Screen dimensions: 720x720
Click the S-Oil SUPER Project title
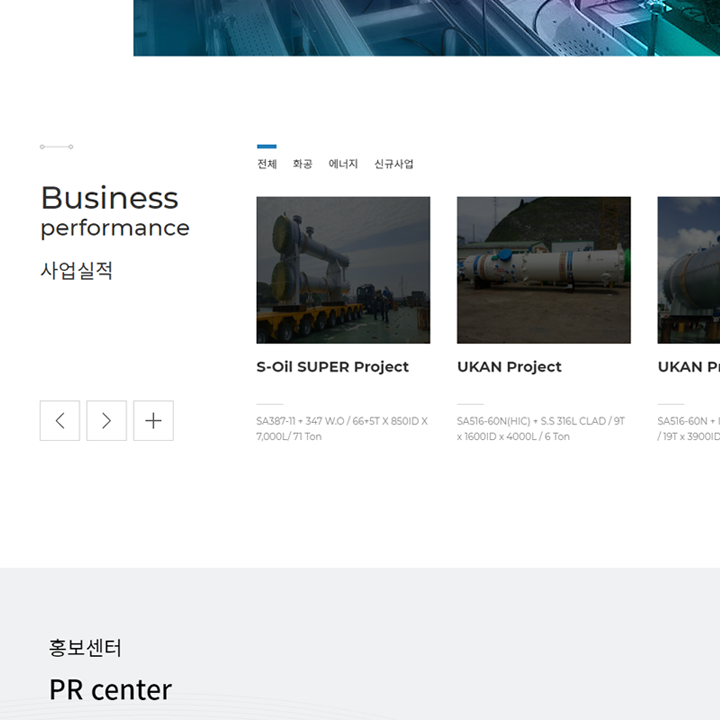[x=332, y=367]
